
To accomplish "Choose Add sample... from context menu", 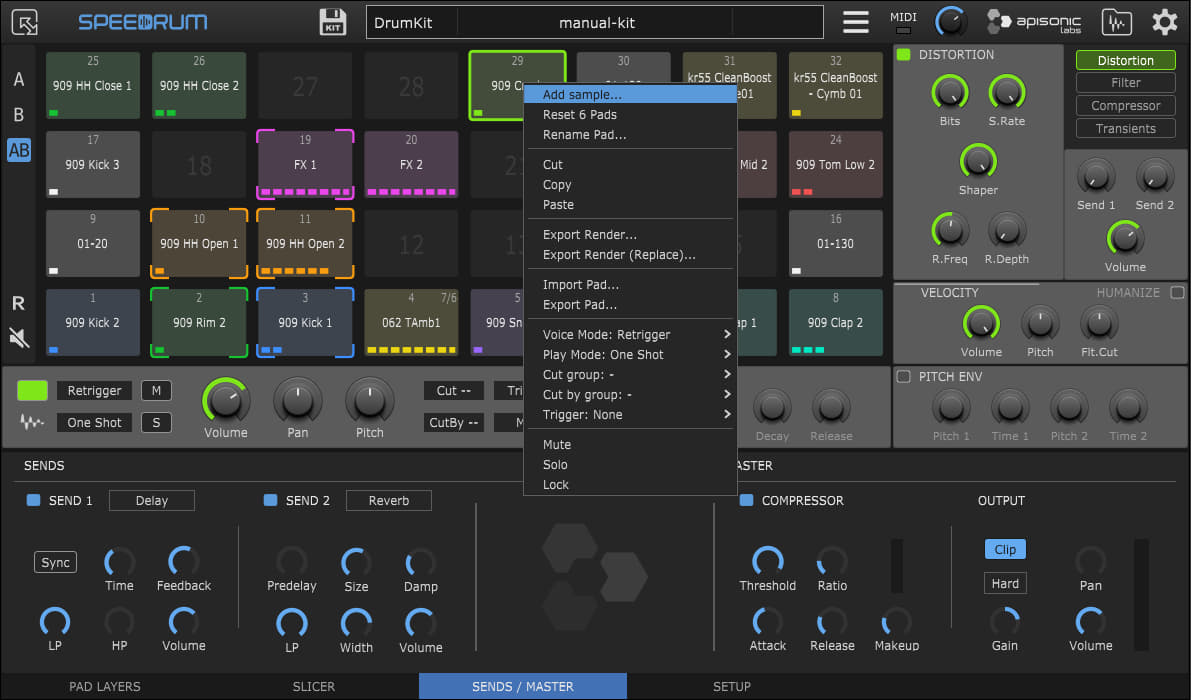I will pyautogui.click(x=582, y=95).
